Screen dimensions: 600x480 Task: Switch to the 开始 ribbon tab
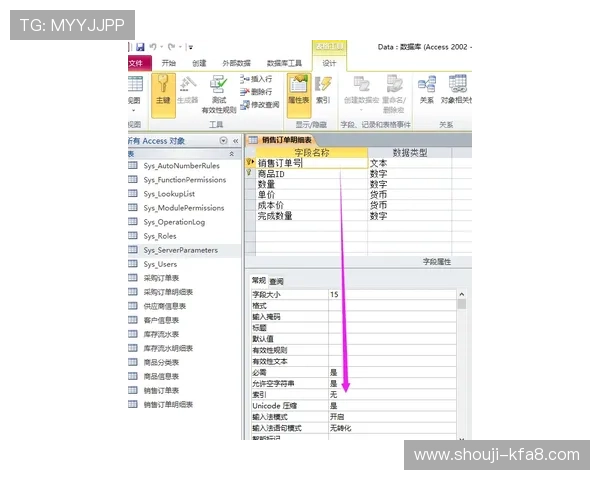click(x=168, y=63)
